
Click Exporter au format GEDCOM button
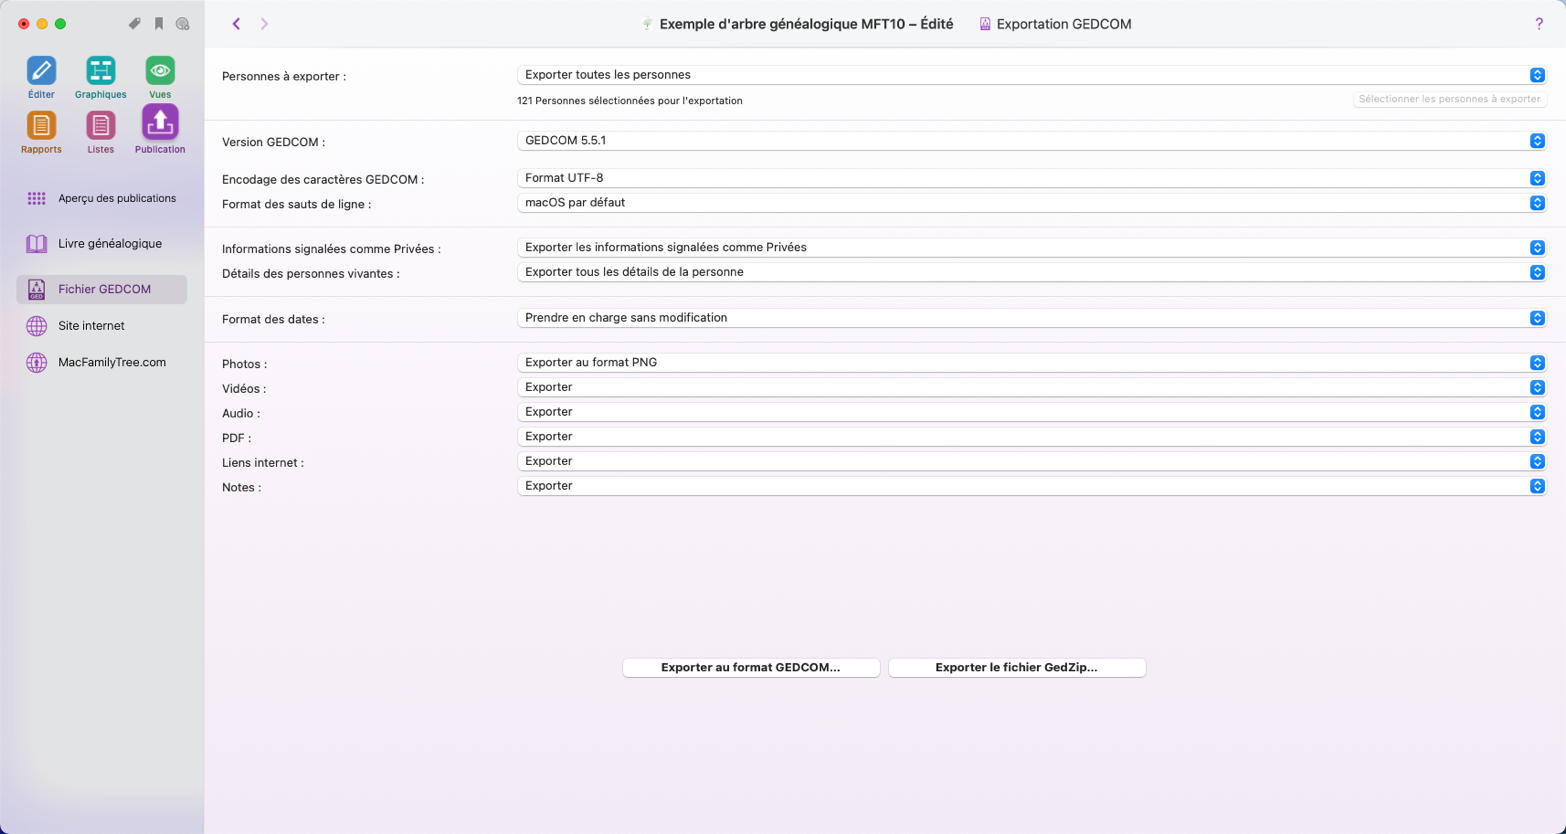750,667
